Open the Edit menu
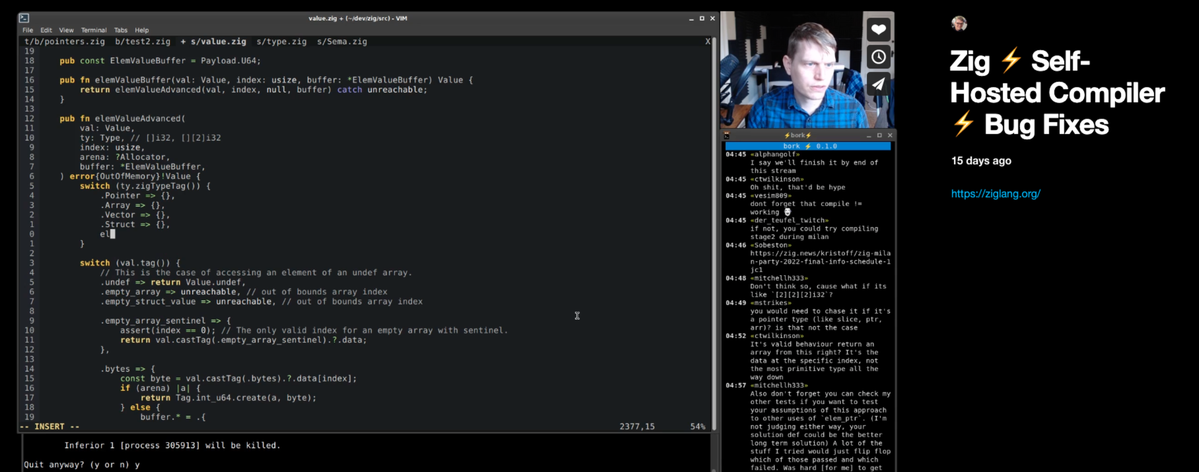 click(x=47, y=30)
